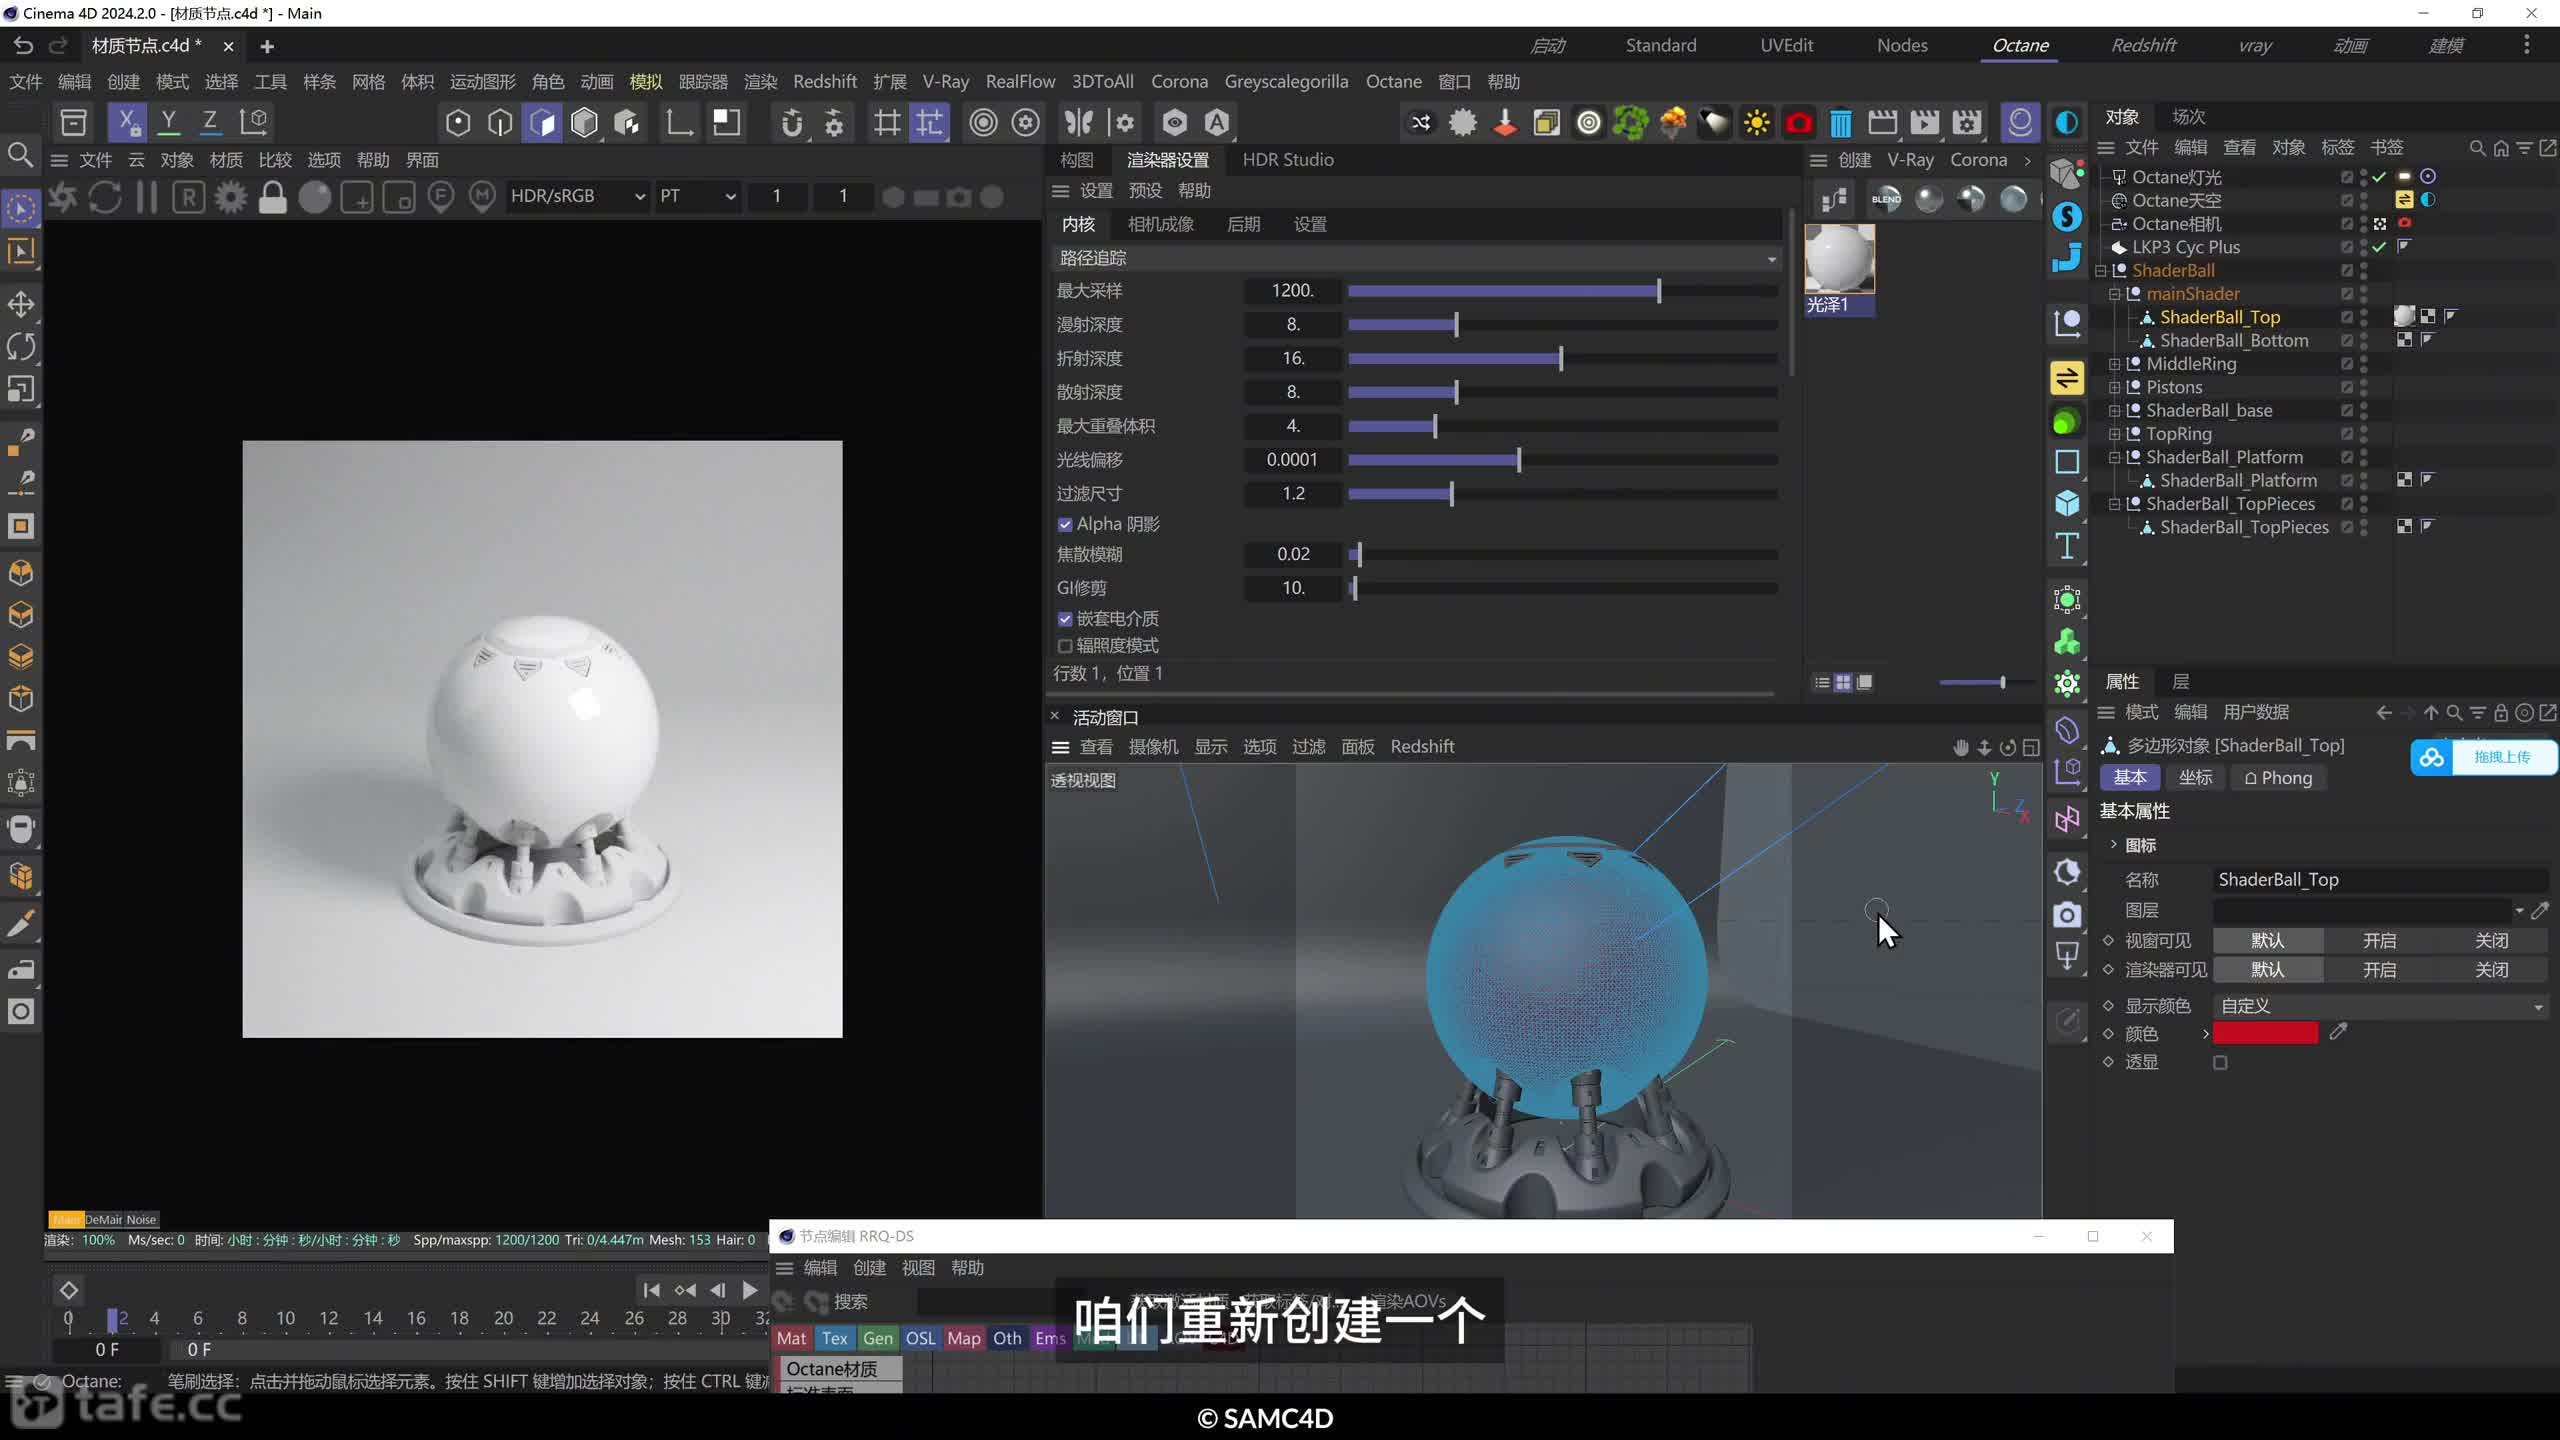This screenshot has width=2560, height=1440.
Task: Enable the 辐照度模式 checkbox
Action: (x=1065, y=646)
